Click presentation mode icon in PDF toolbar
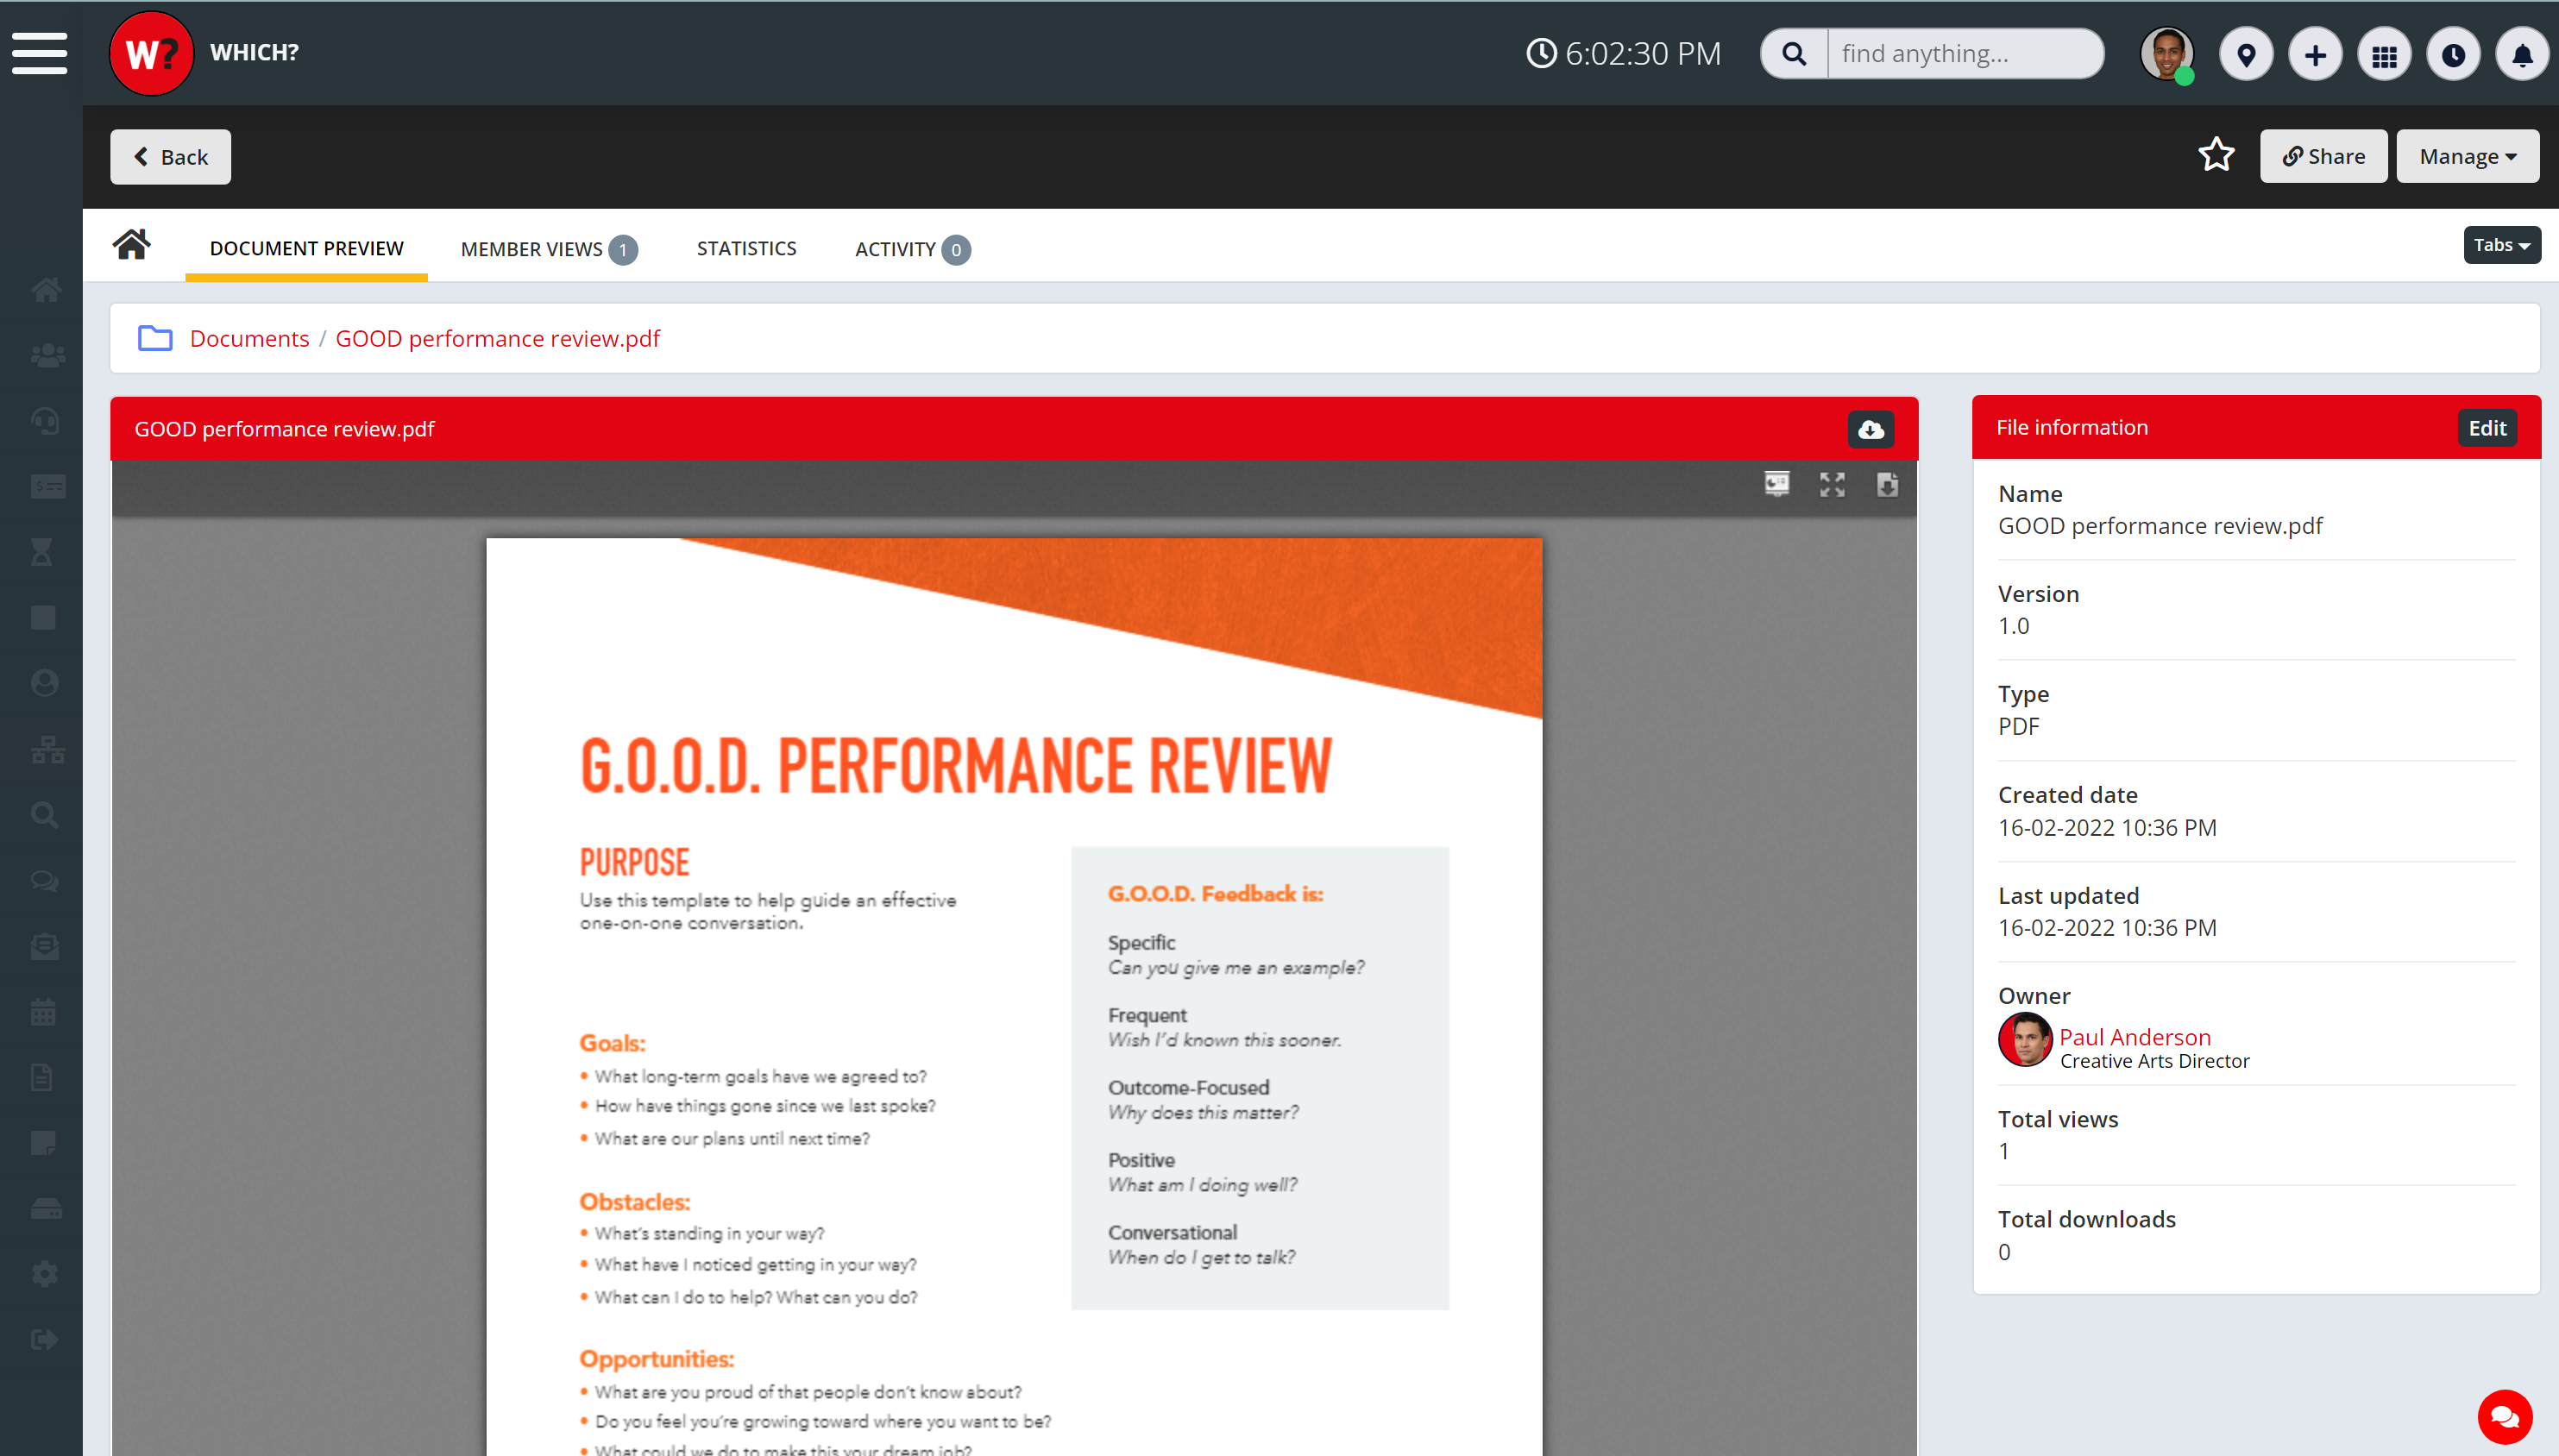This screenshot has width=2559, height=1456. point(1777,485)
